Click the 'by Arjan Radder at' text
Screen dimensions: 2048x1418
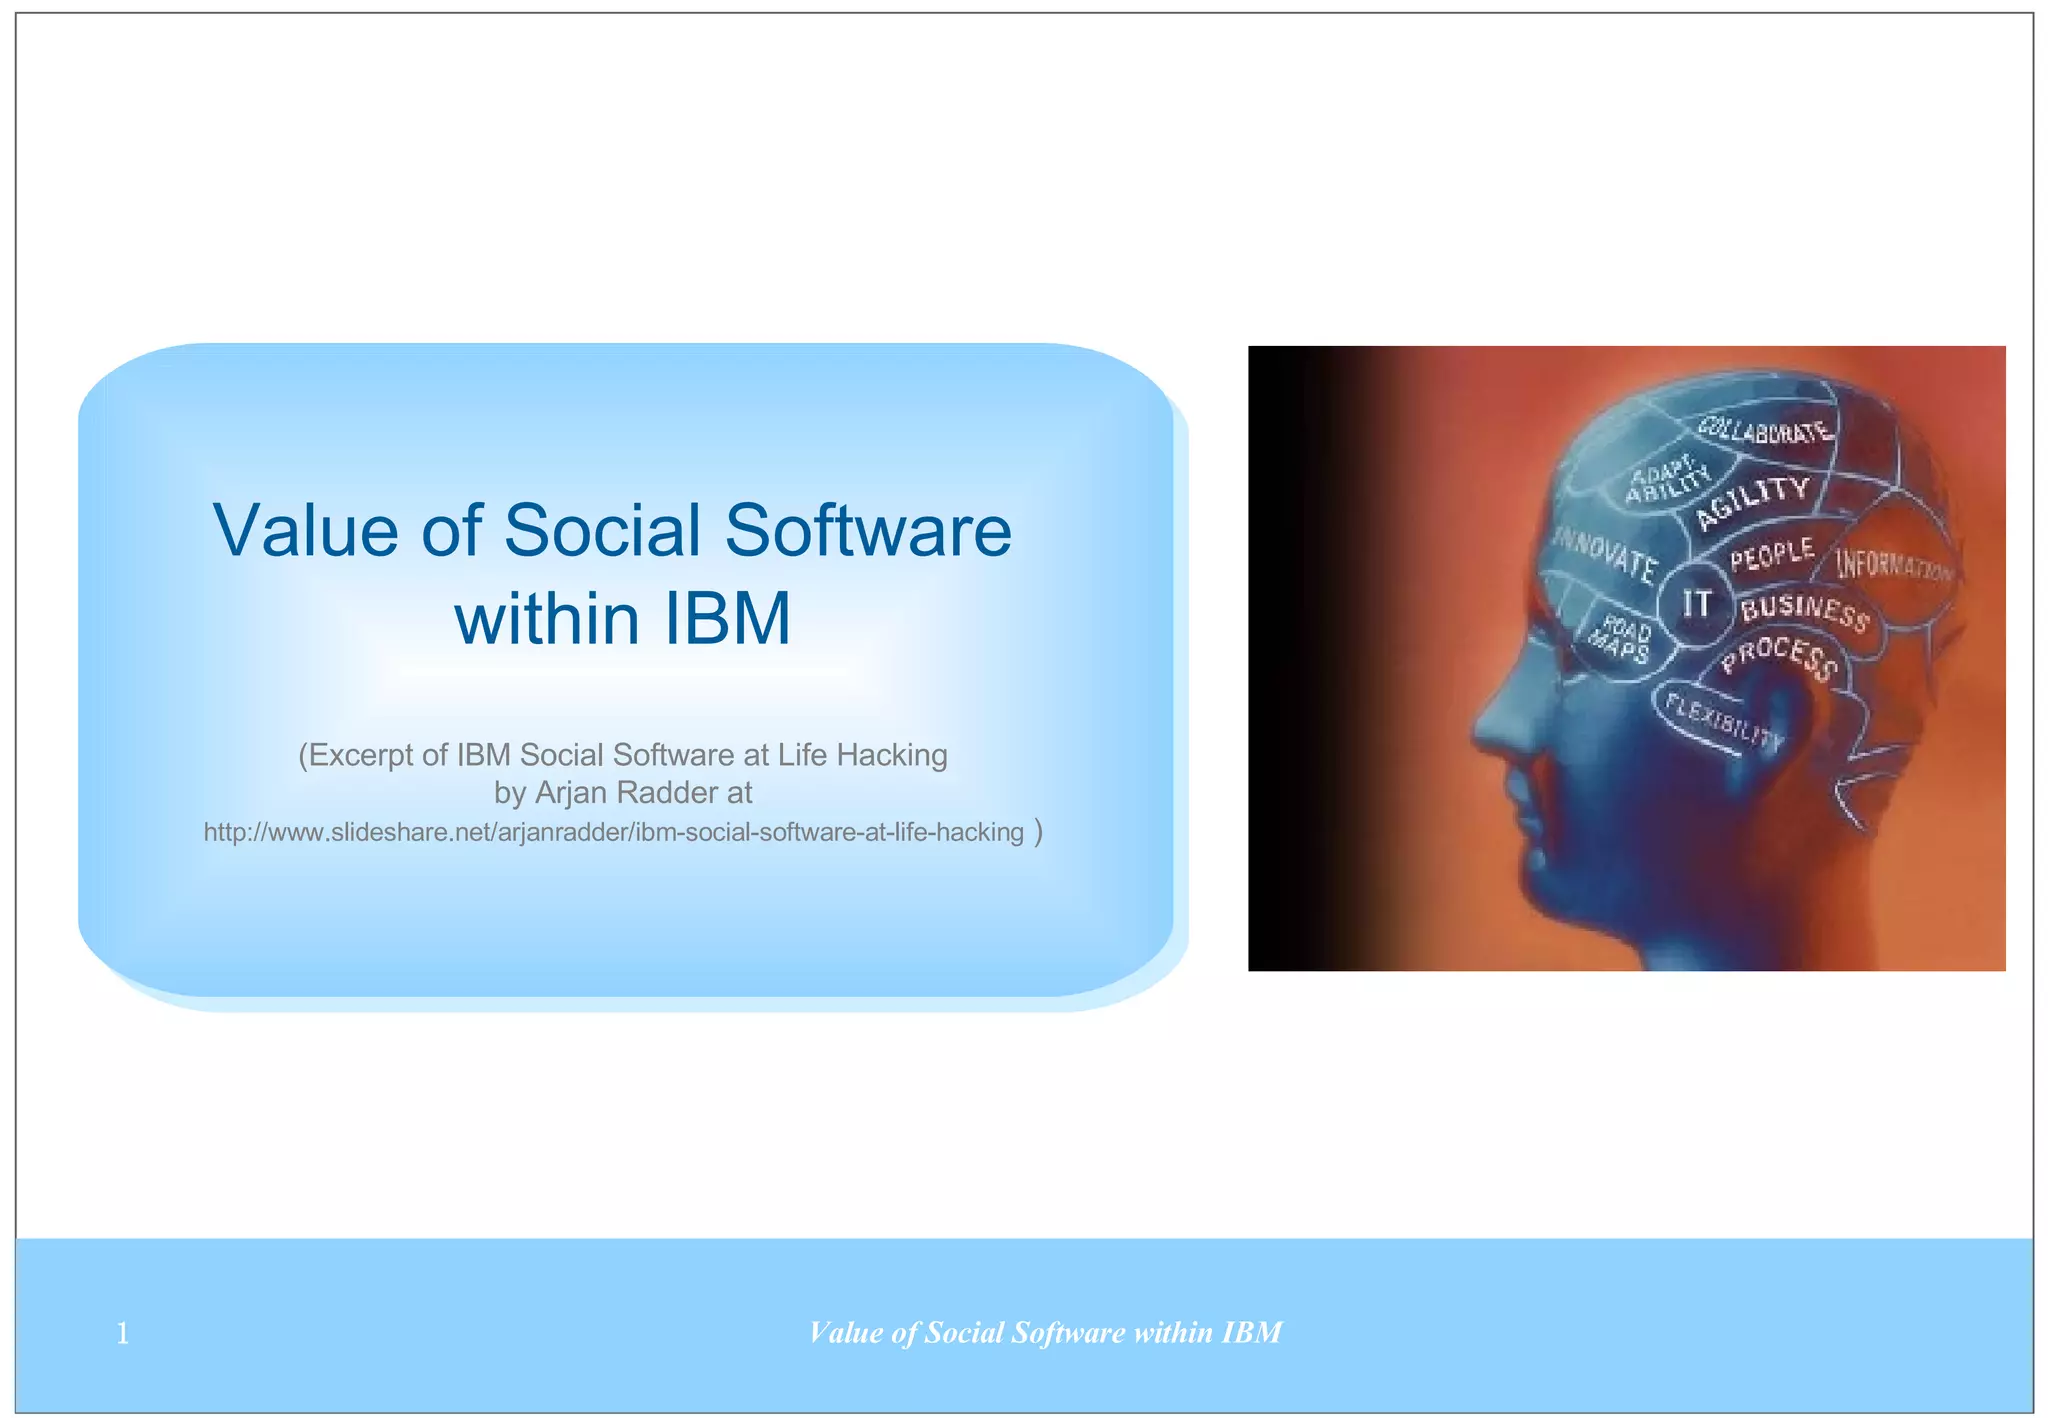622,792
